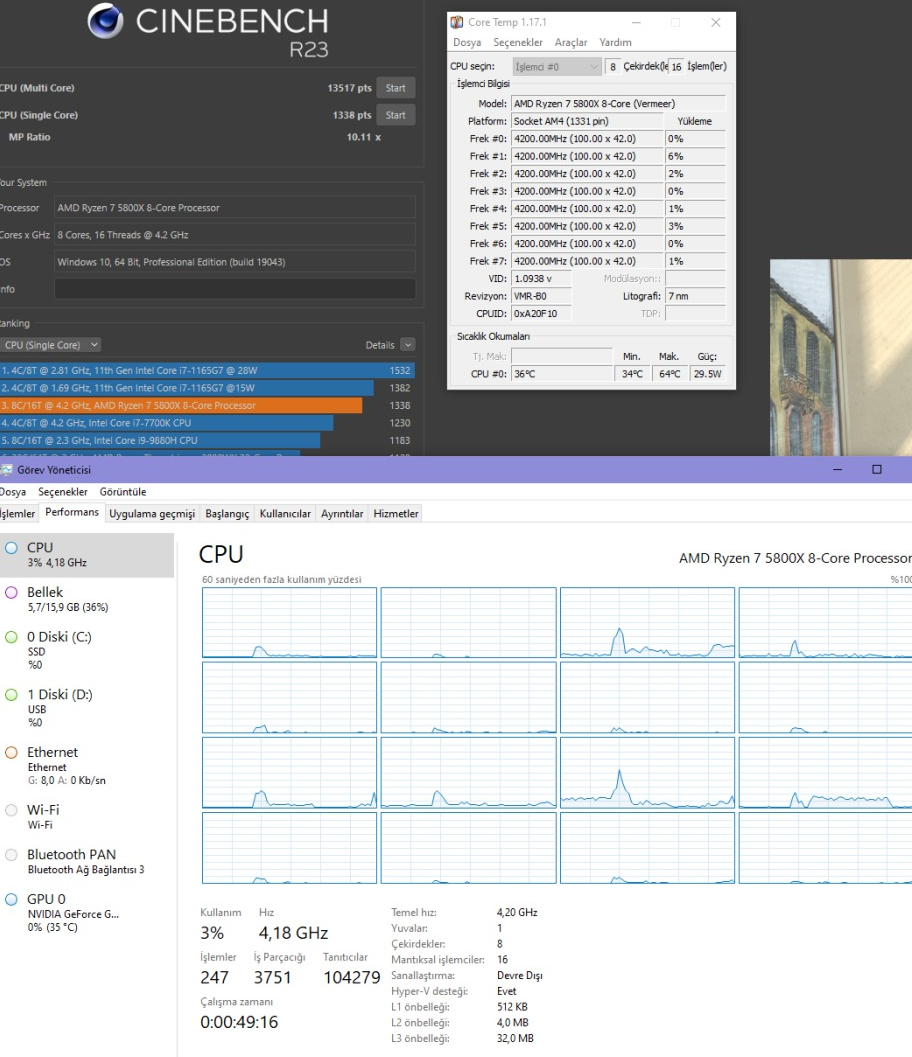Click the VID 1.0938 v value
Screen dimensions: 912x1057
tap(541, 279)
